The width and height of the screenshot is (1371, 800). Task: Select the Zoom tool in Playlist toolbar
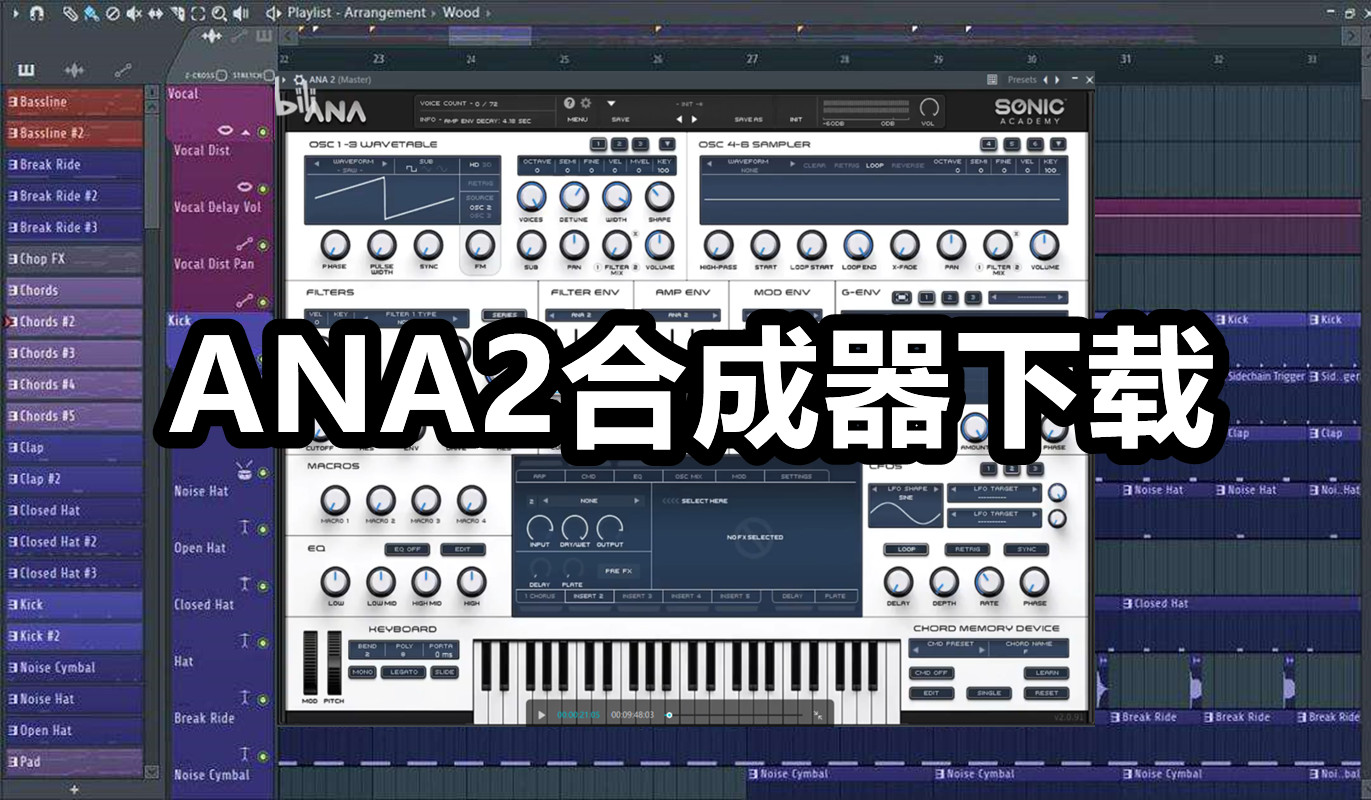click(219, 13)
